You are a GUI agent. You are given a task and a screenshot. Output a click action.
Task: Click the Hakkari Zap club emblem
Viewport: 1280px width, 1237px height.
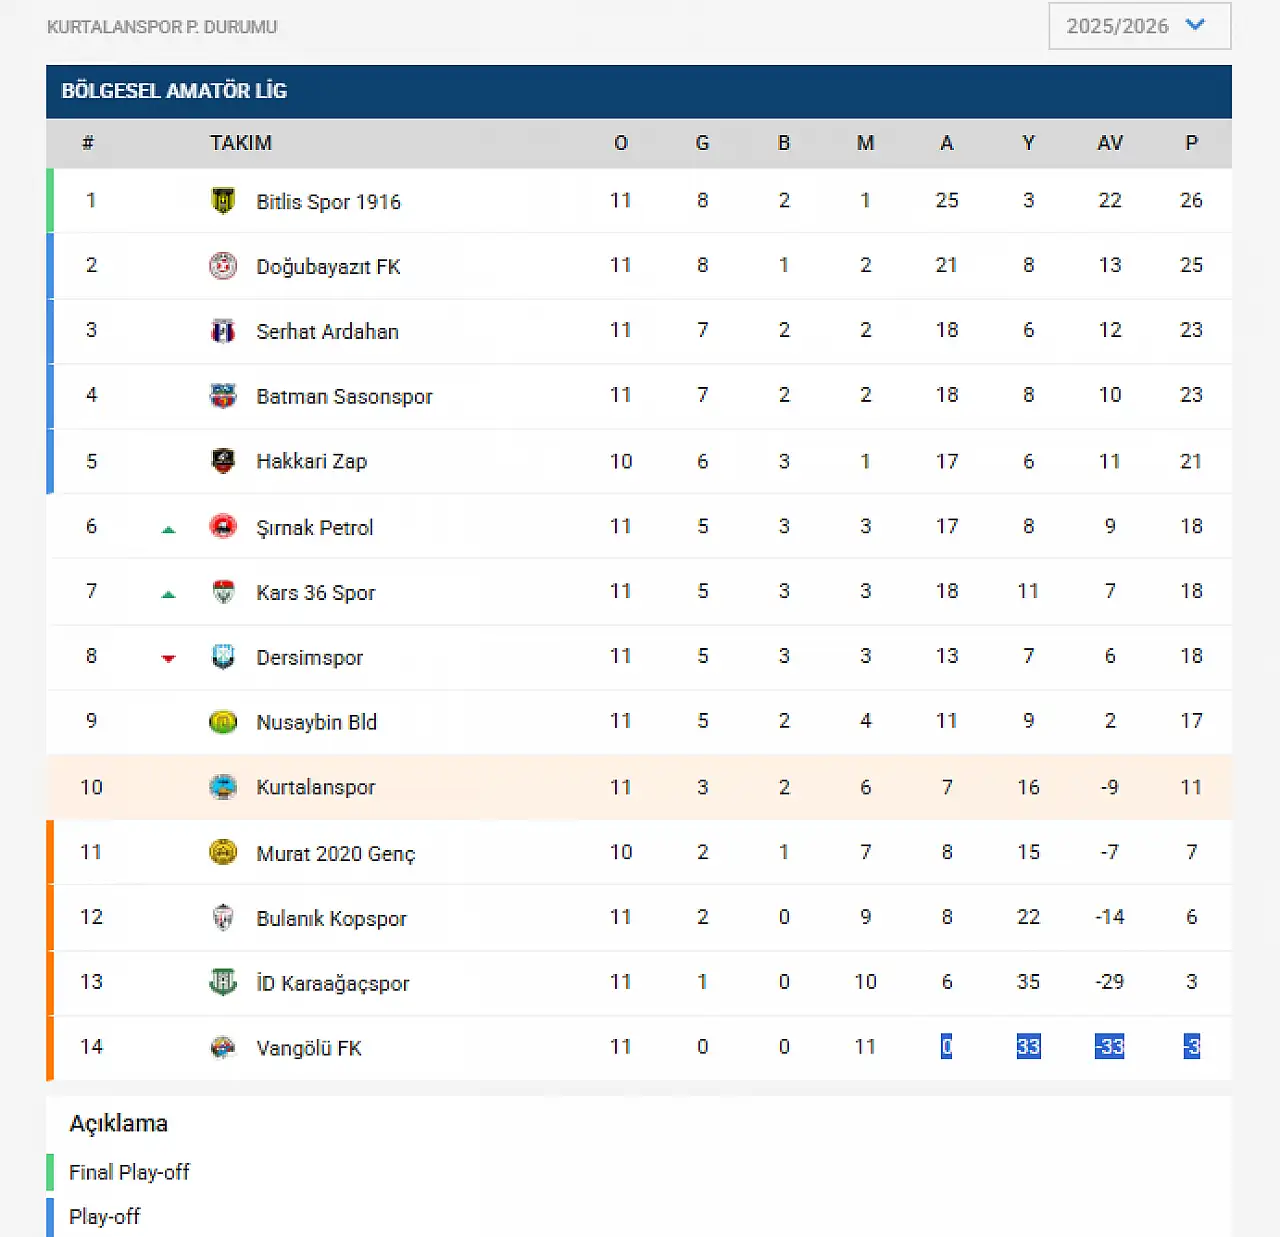(223, 461)
